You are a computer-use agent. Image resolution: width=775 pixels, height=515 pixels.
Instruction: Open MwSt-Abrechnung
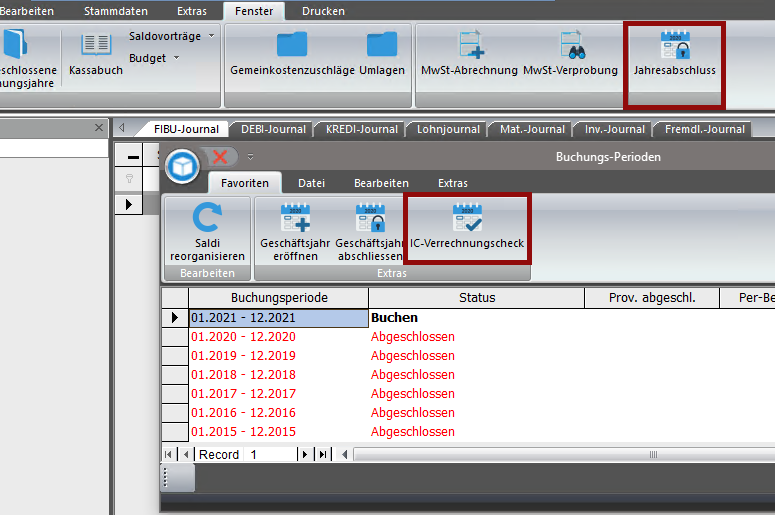coord(469,55)
